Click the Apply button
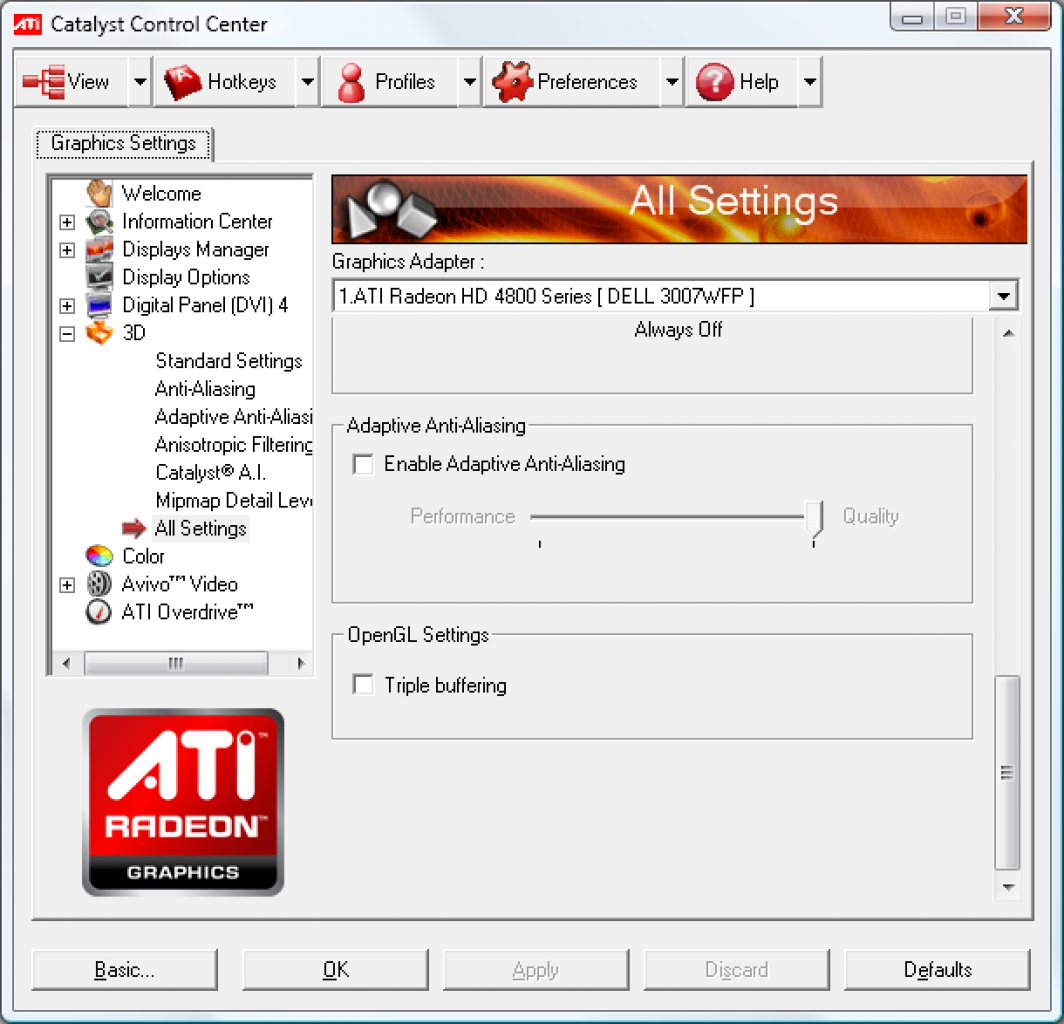The height and width of the screenshot is (1024, 1064). pos(535,970)
